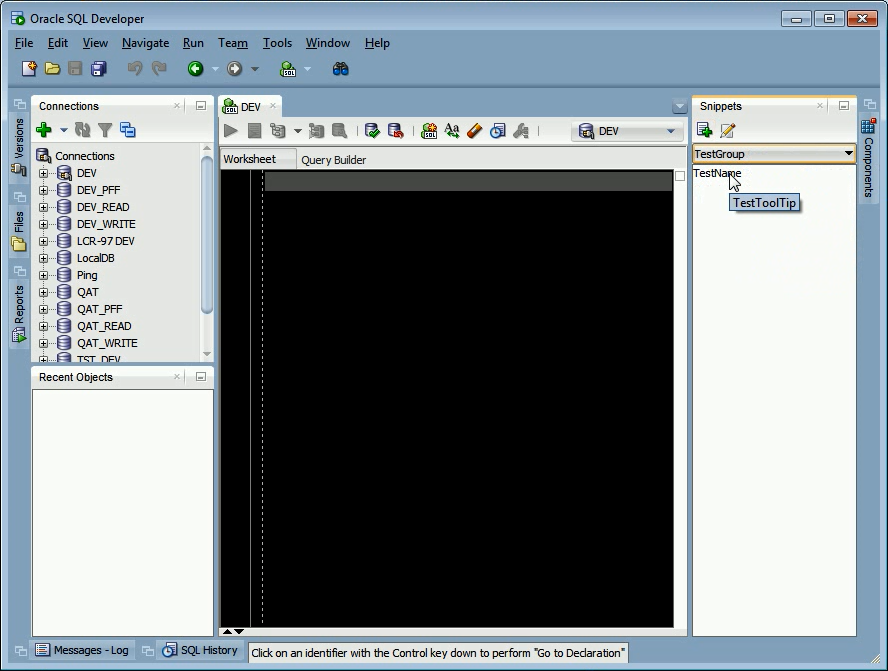Open the Versions side tab
The image size is (888, 671).
click(x=19, y=147)
